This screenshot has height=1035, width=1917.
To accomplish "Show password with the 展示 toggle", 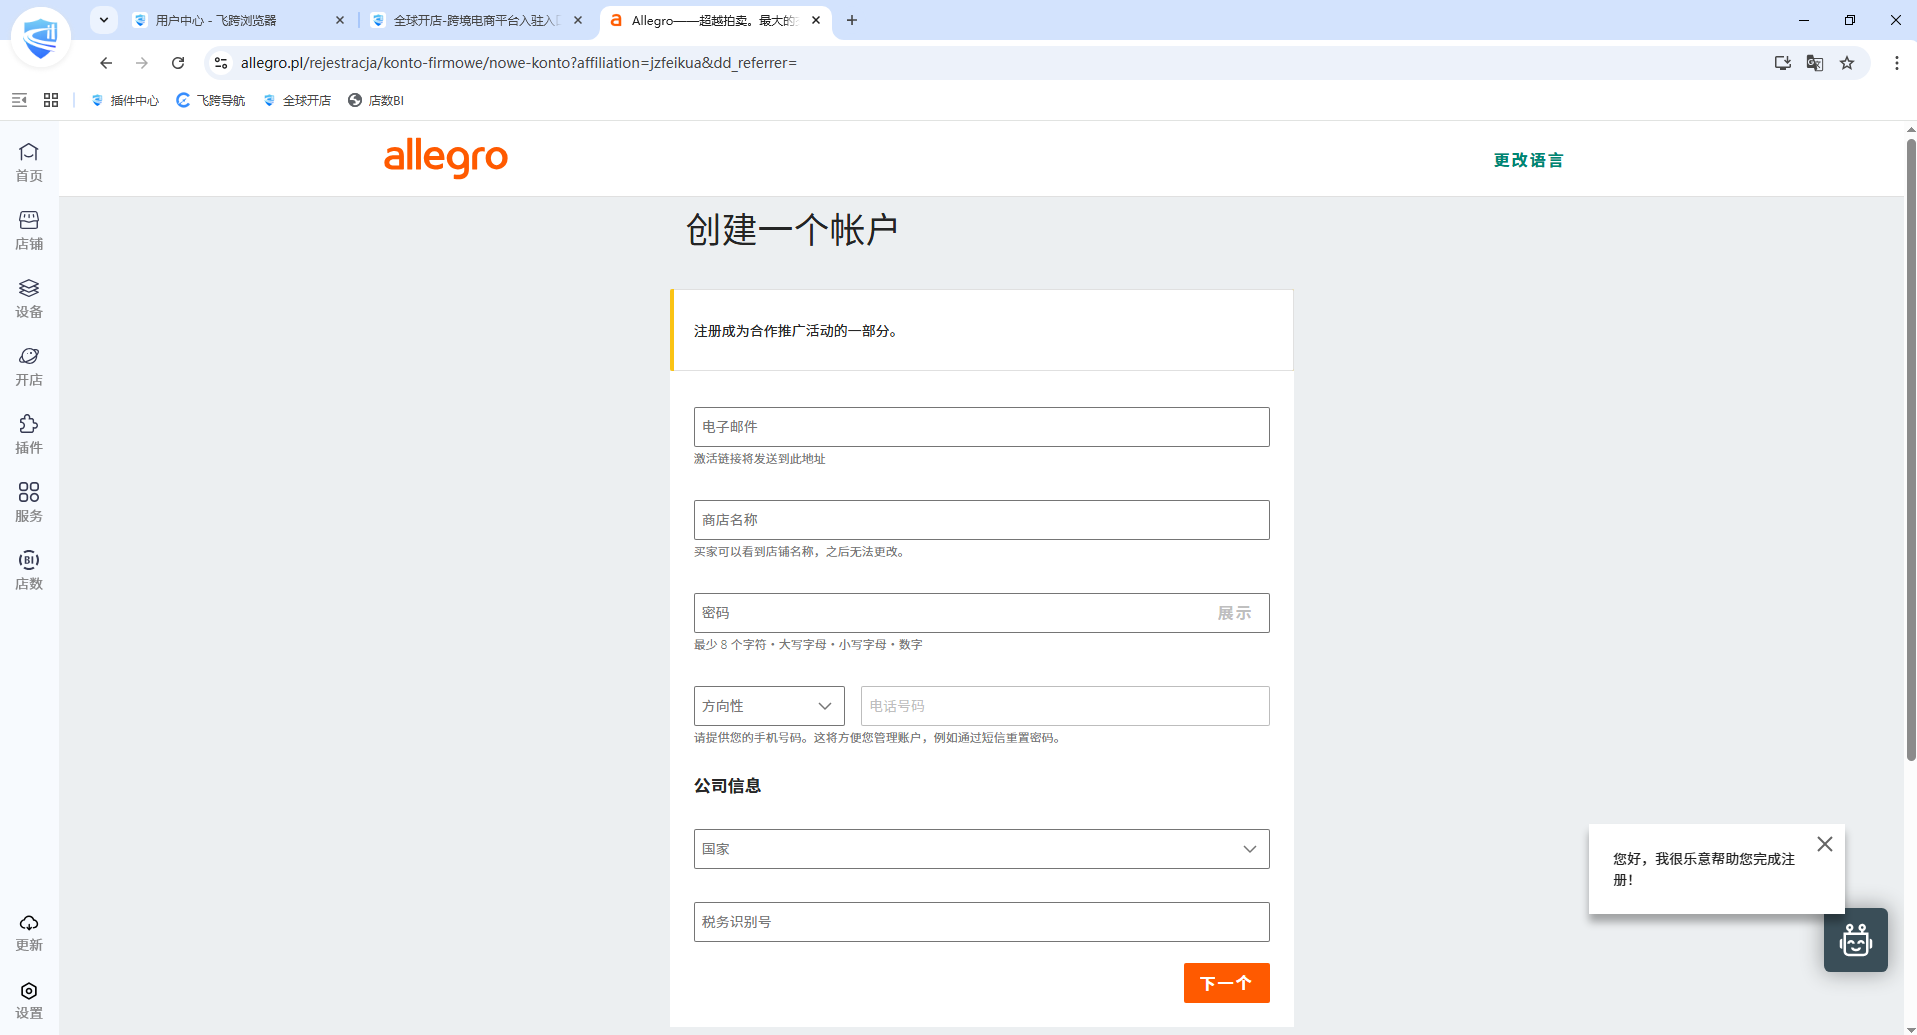I will pyautogui.click(x=1234, y=613).
